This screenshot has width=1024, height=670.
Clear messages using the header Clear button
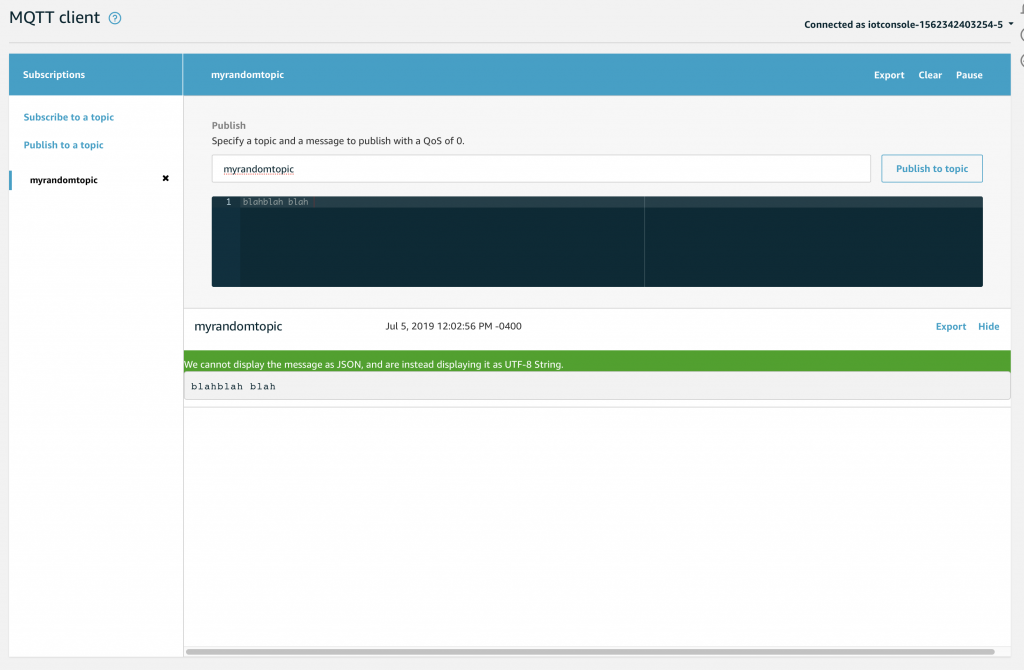point(930,75)
